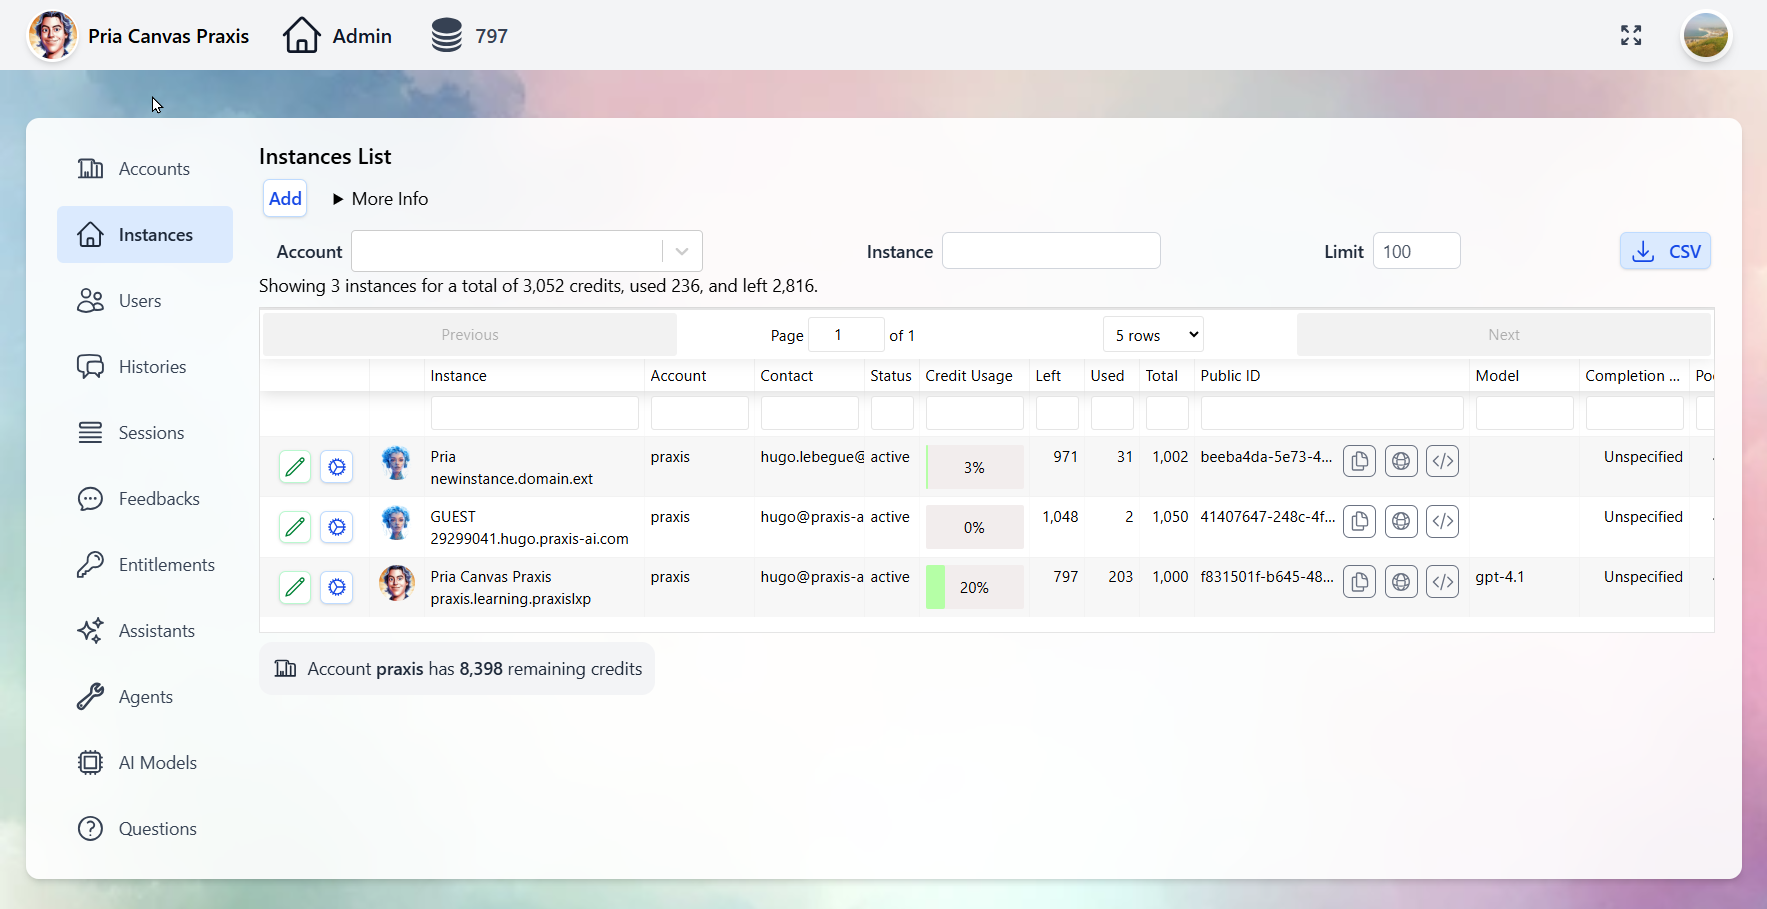Image resolution: width=1767 pixels, height=909 pixels.
Task: Download the instances CSV
Action: tap(1665, 251)
